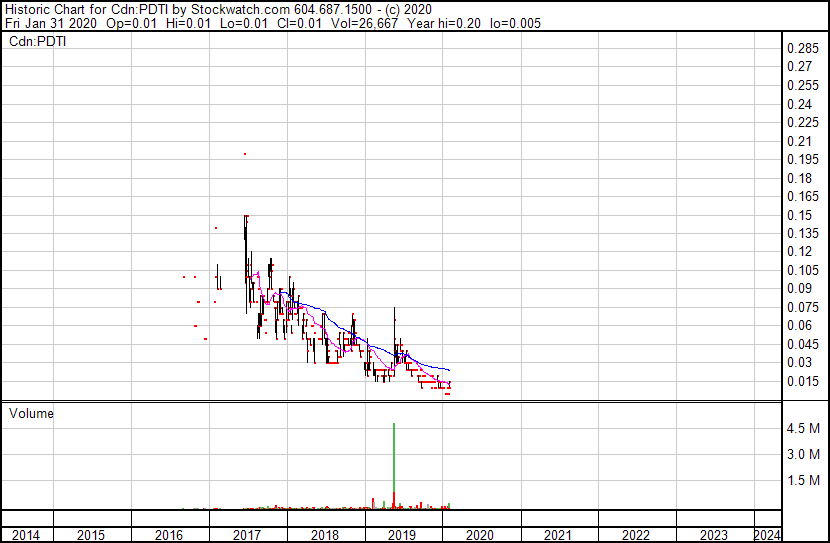Click the 4.5 M volume axis value
Screen dimensions: 830x543
point(803,428)
